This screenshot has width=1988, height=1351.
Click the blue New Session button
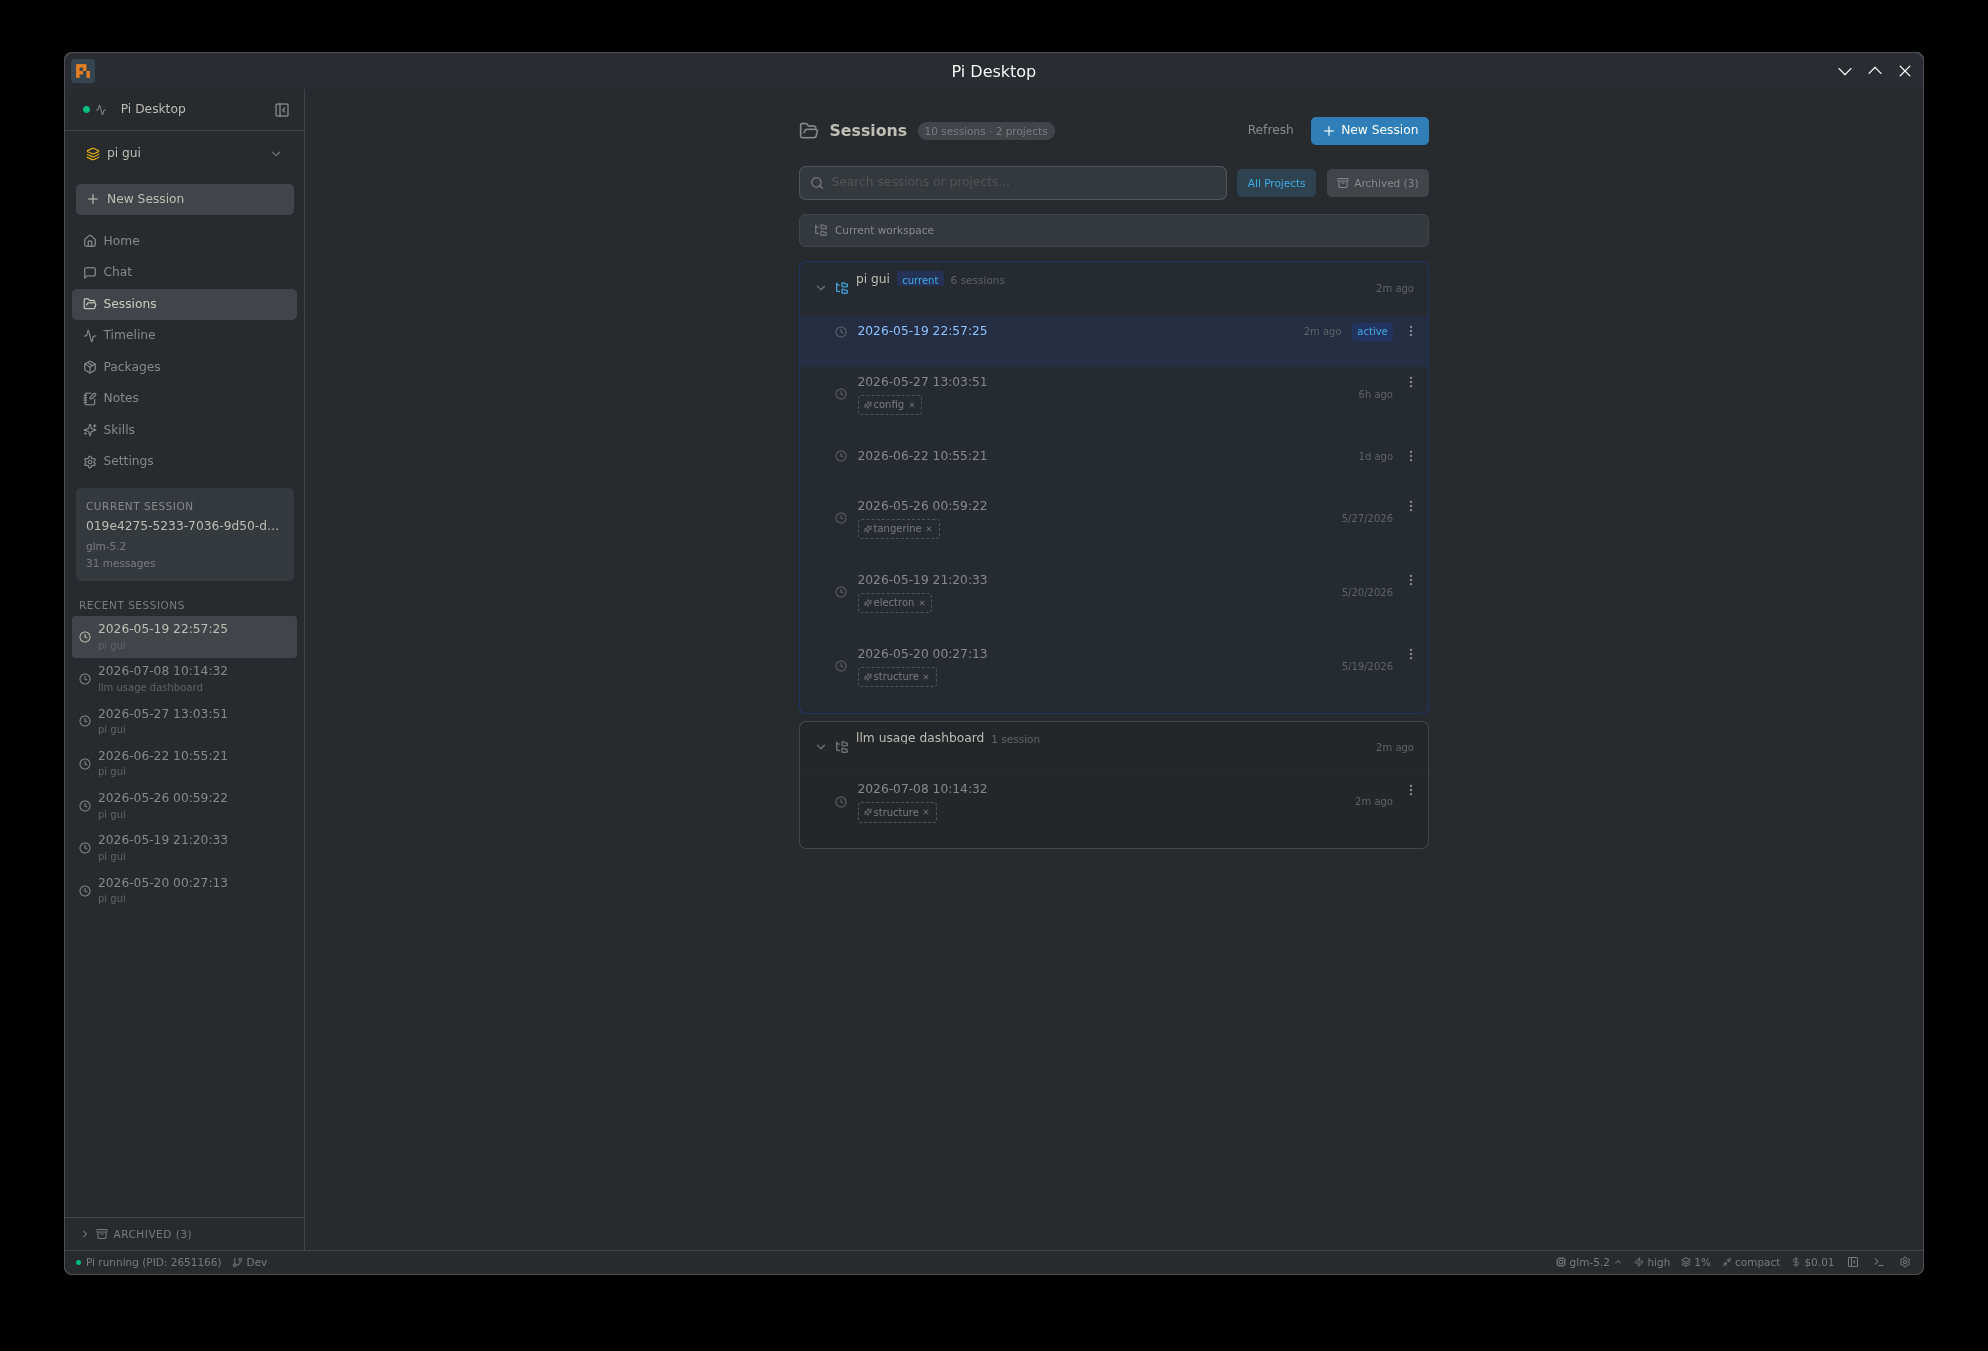1370,131
